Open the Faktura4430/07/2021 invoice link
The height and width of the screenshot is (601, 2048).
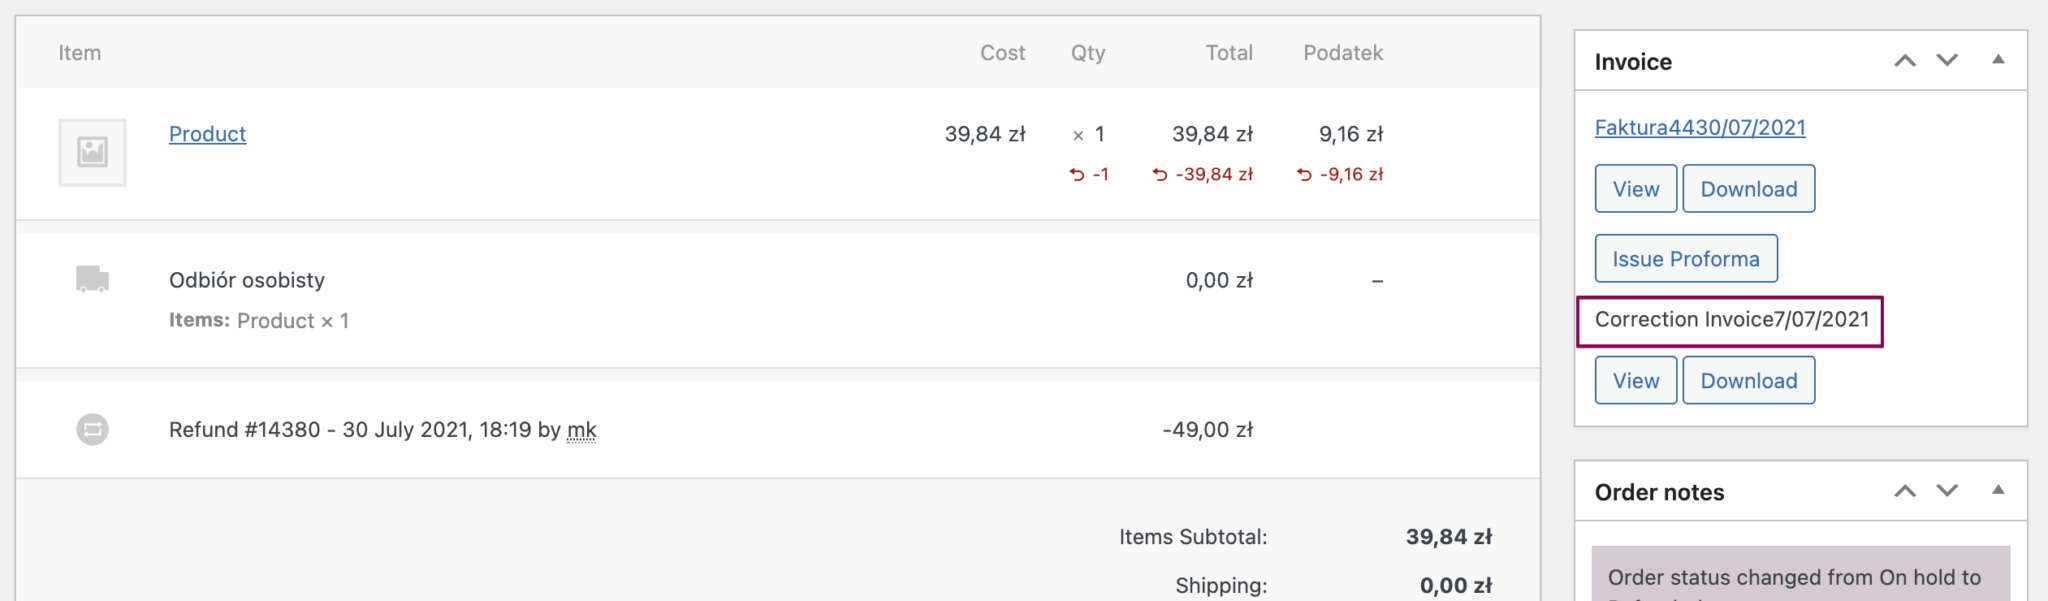click(x=1699, y=127)
